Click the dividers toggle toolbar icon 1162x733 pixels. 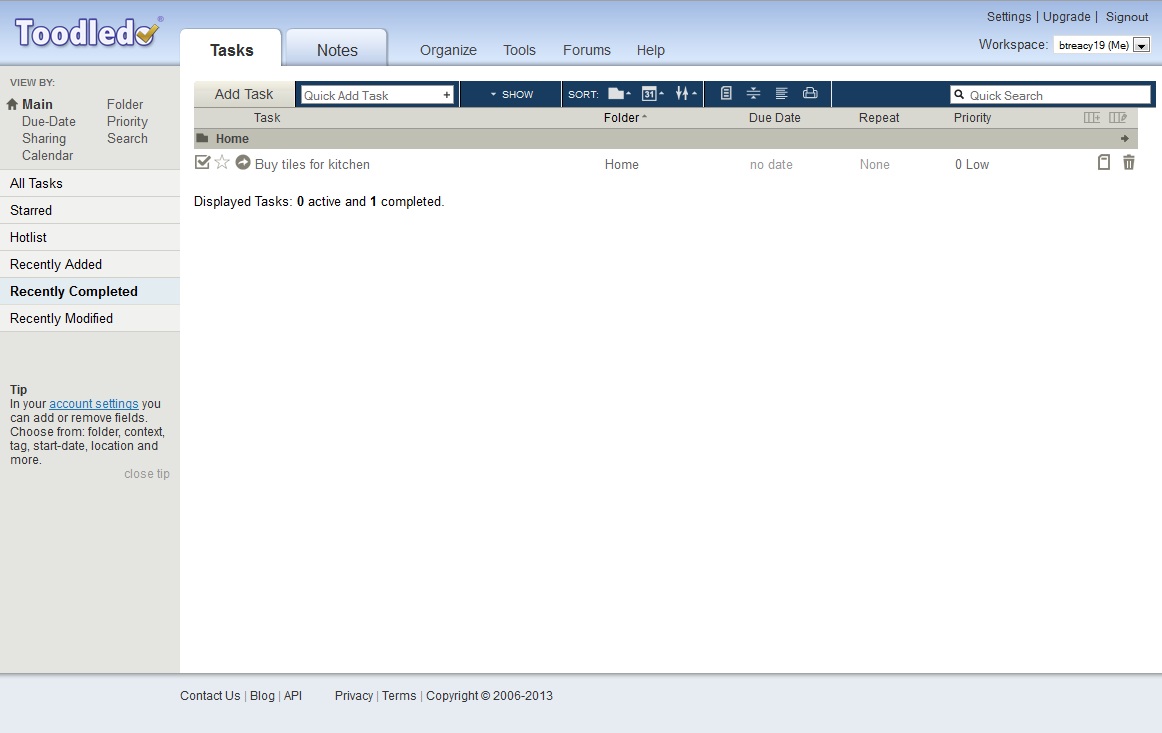pyautogui.click(x=754, y=93)
